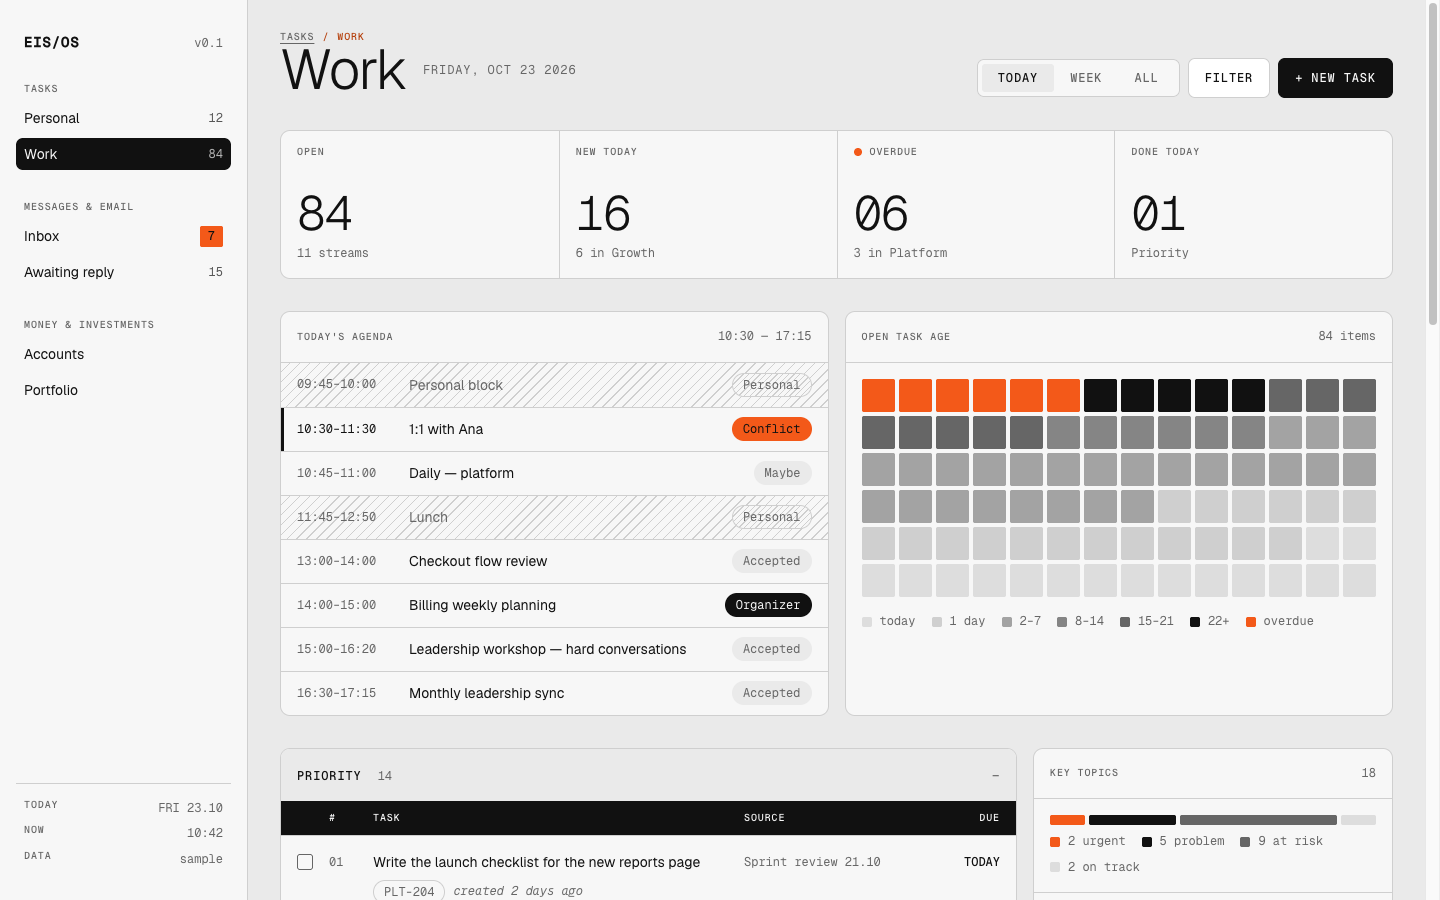Open the Inbox sidebar item
Screen dimensions: 1440x900
[123, 236]
